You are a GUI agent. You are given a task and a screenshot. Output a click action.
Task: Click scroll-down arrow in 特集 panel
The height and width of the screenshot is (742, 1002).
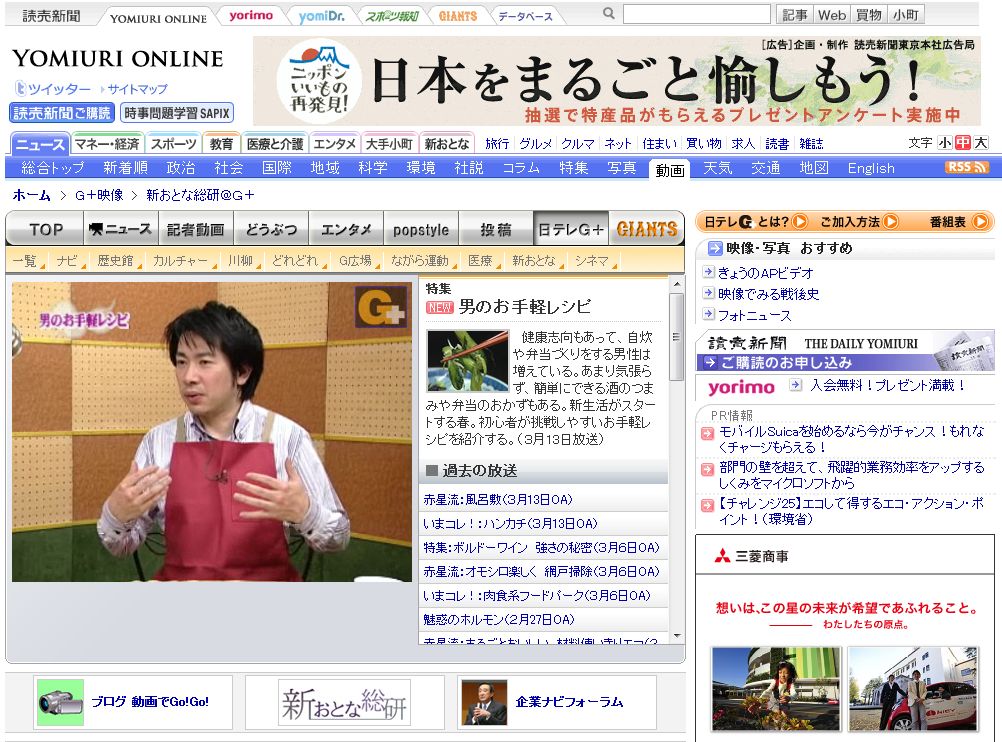click(x=677, y=637)
